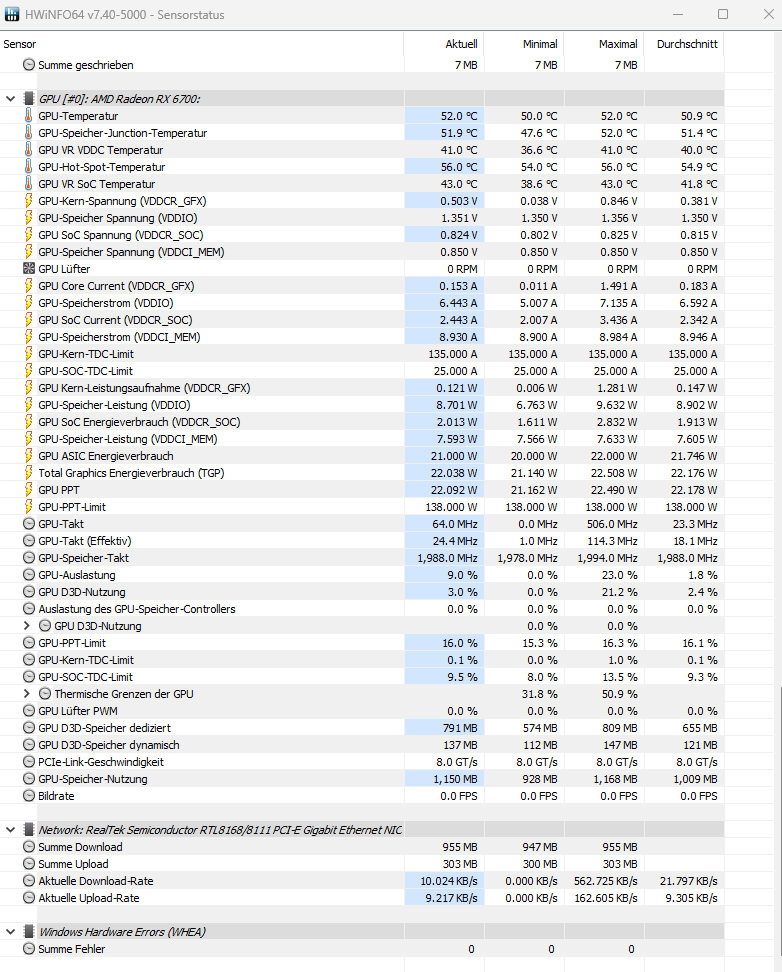This screenshot has width=782, height=972.
Task: Click the chip icon of GPU [#0] section
Action: tap(29, 99)
